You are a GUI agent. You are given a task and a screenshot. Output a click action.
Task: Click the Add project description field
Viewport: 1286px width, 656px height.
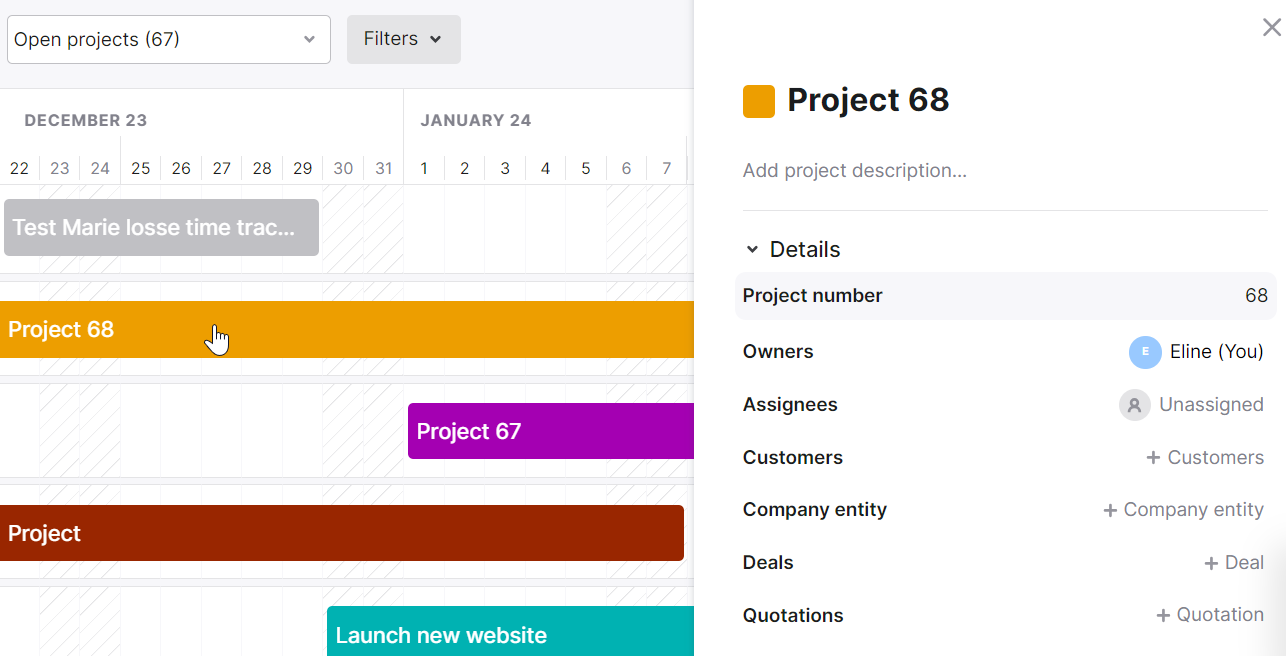coord(854,171)
